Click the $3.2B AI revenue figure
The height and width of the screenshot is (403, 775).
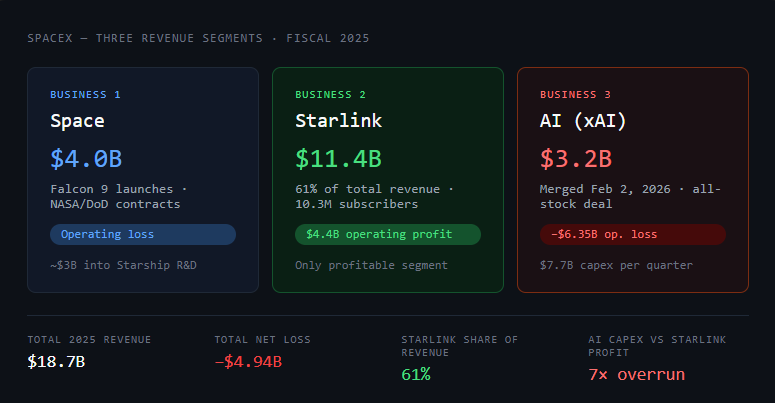(x=576, y=159)
